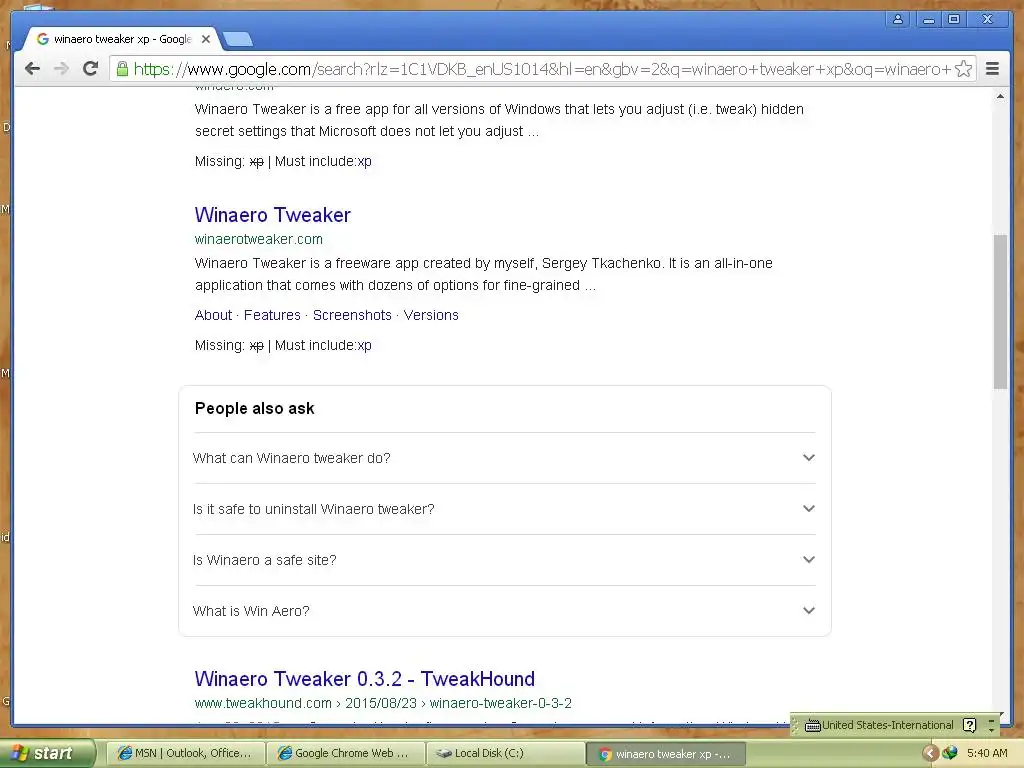The width and height of the screenshot is (1024, 768).
Task: Switch to Local Disk (C:) taskbar window
Action: (x=505, y=753)
